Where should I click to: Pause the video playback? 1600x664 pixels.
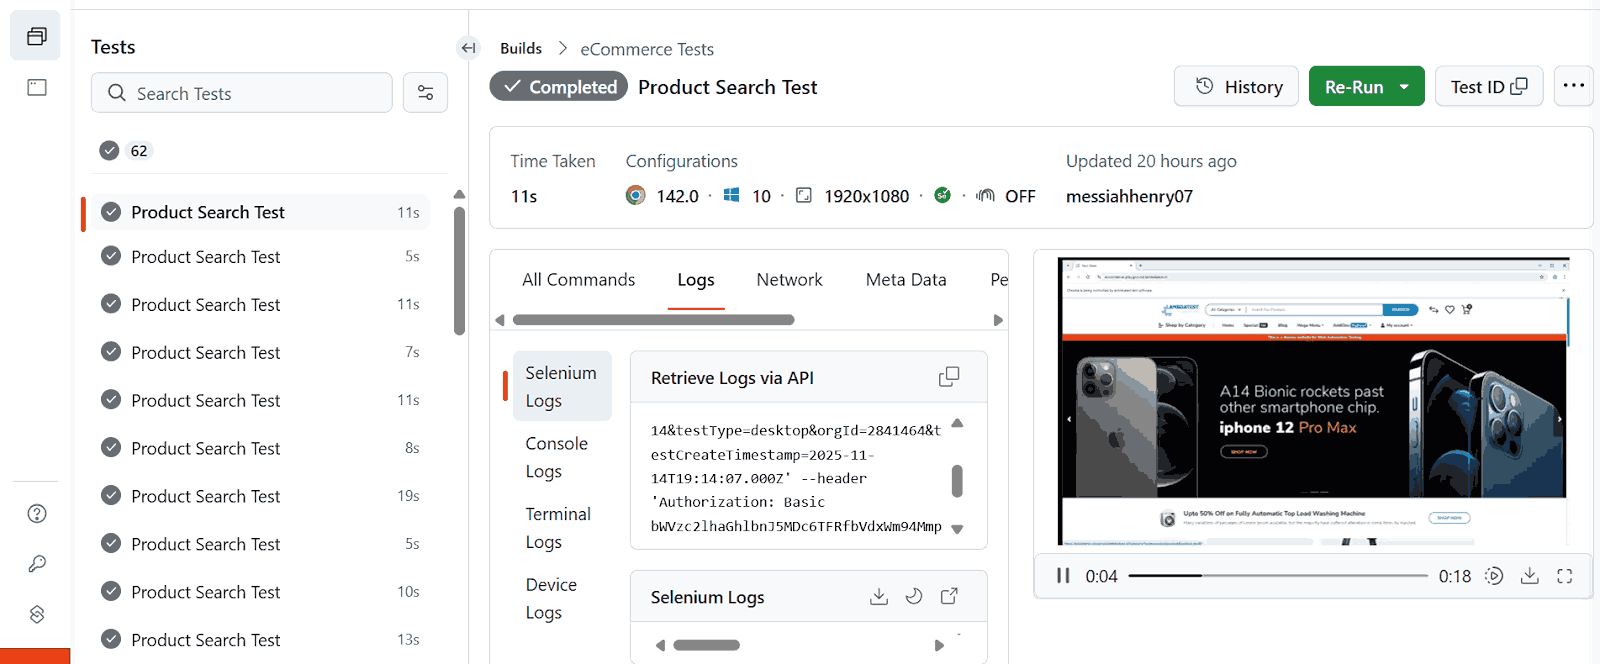1063,576
